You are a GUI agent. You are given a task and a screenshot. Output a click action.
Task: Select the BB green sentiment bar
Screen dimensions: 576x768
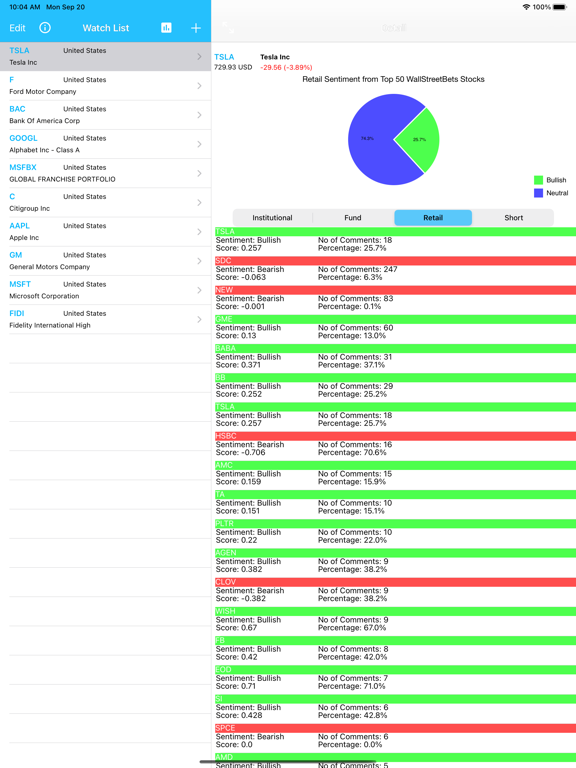395,378
